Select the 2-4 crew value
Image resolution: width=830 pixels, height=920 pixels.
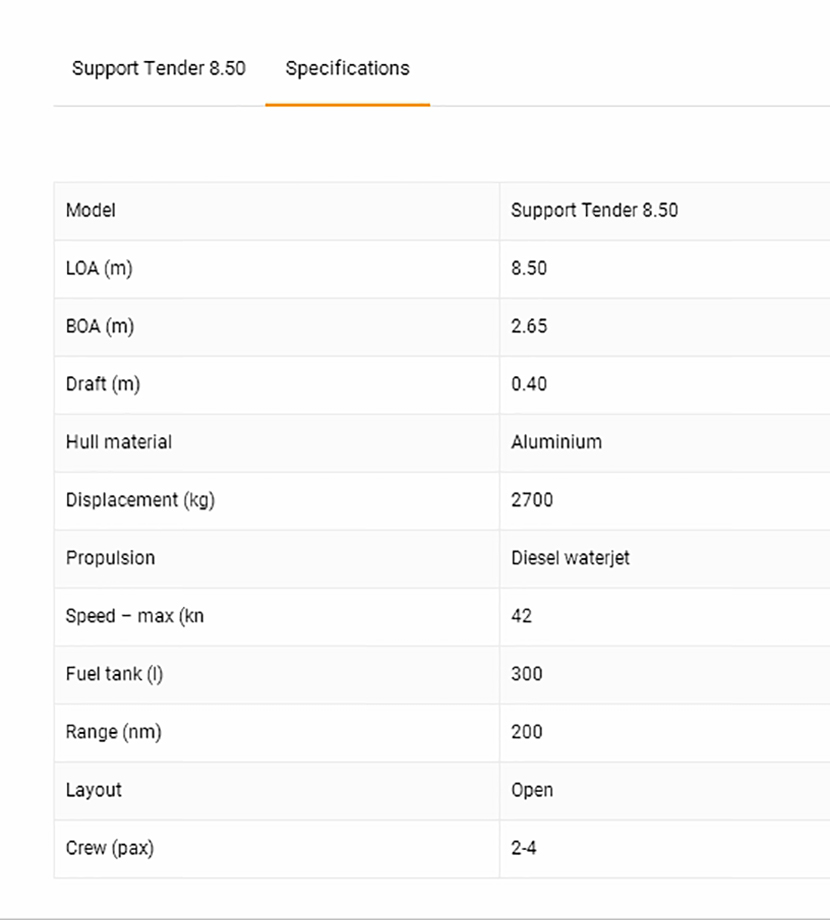point(525,849)
